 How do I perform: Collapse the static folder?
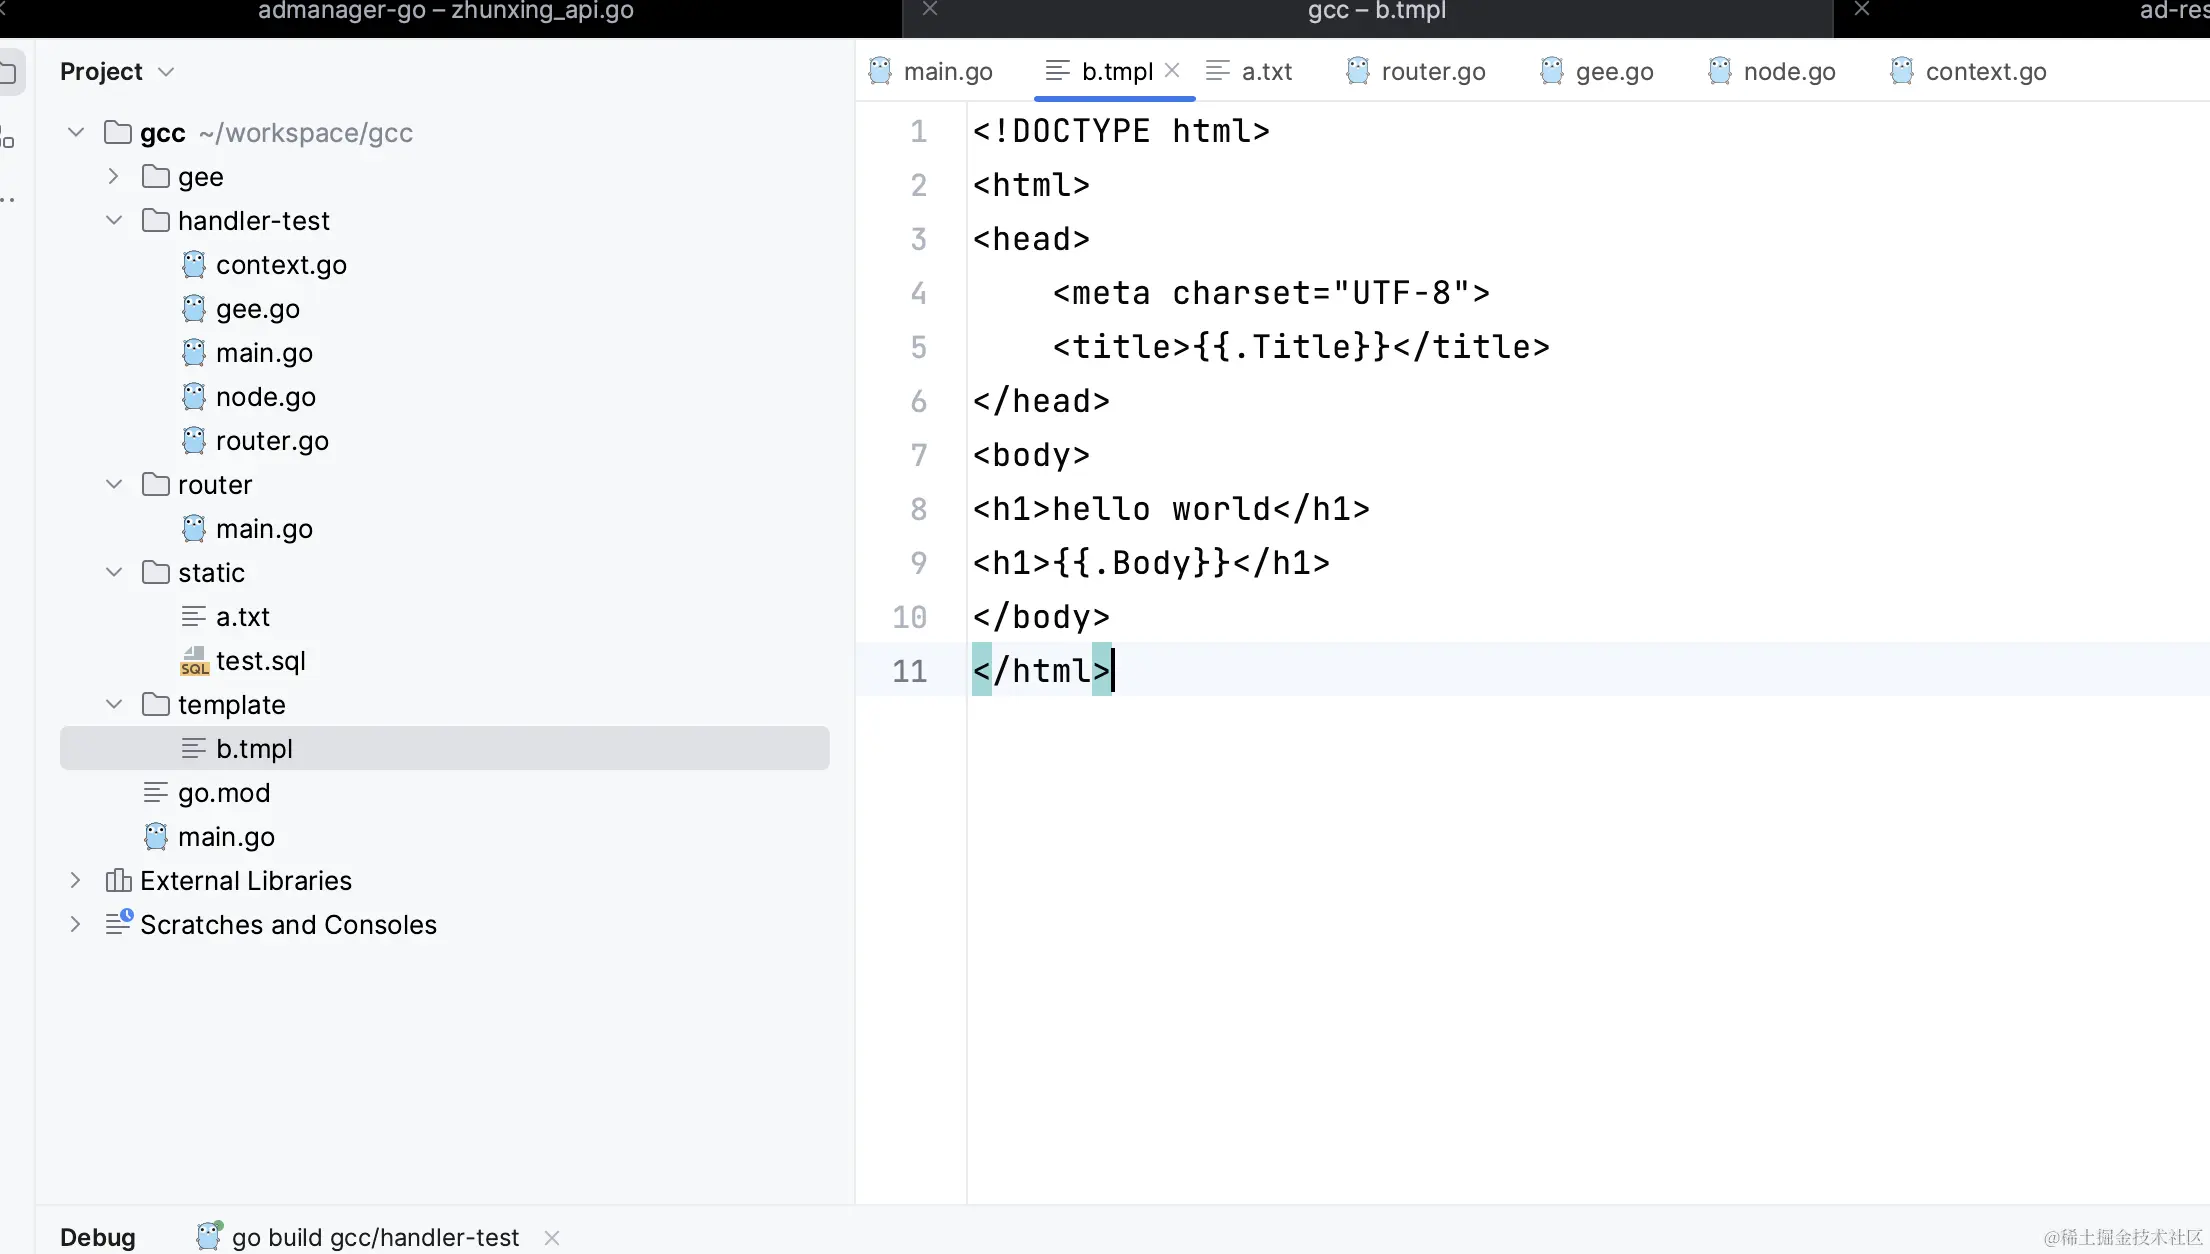pos(114,573)
